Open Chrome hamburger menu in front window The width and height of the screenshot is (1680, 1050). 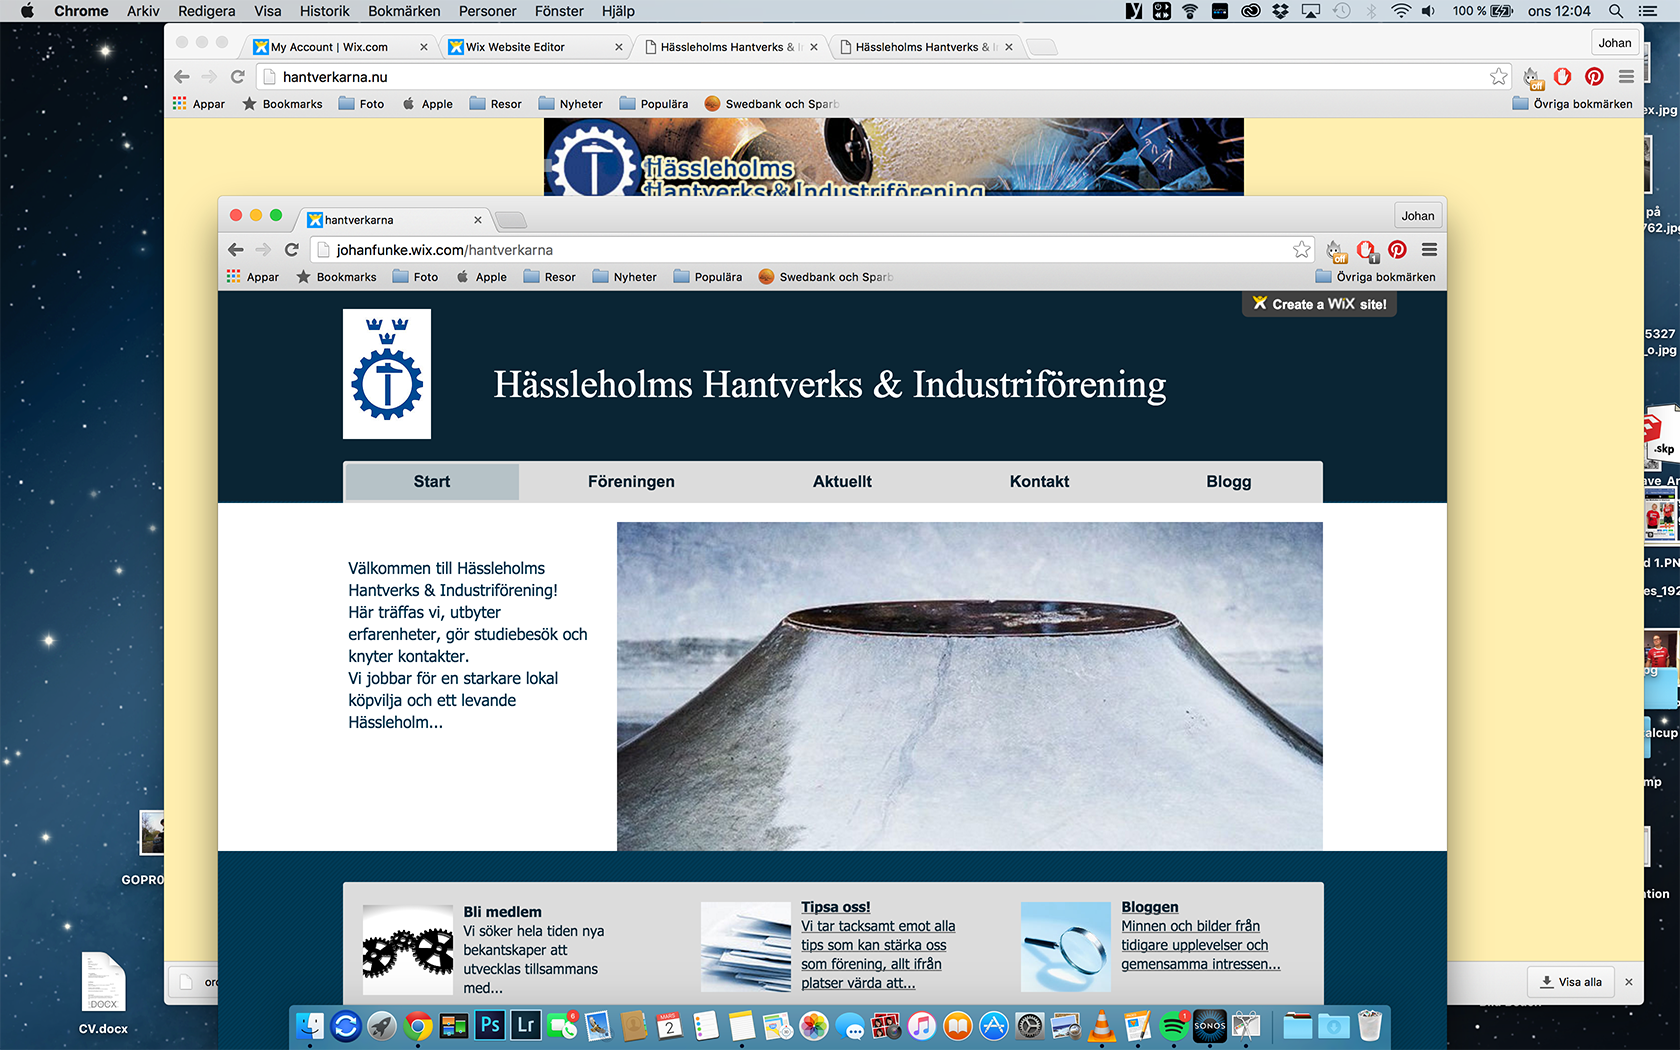tap(1429, 250)
